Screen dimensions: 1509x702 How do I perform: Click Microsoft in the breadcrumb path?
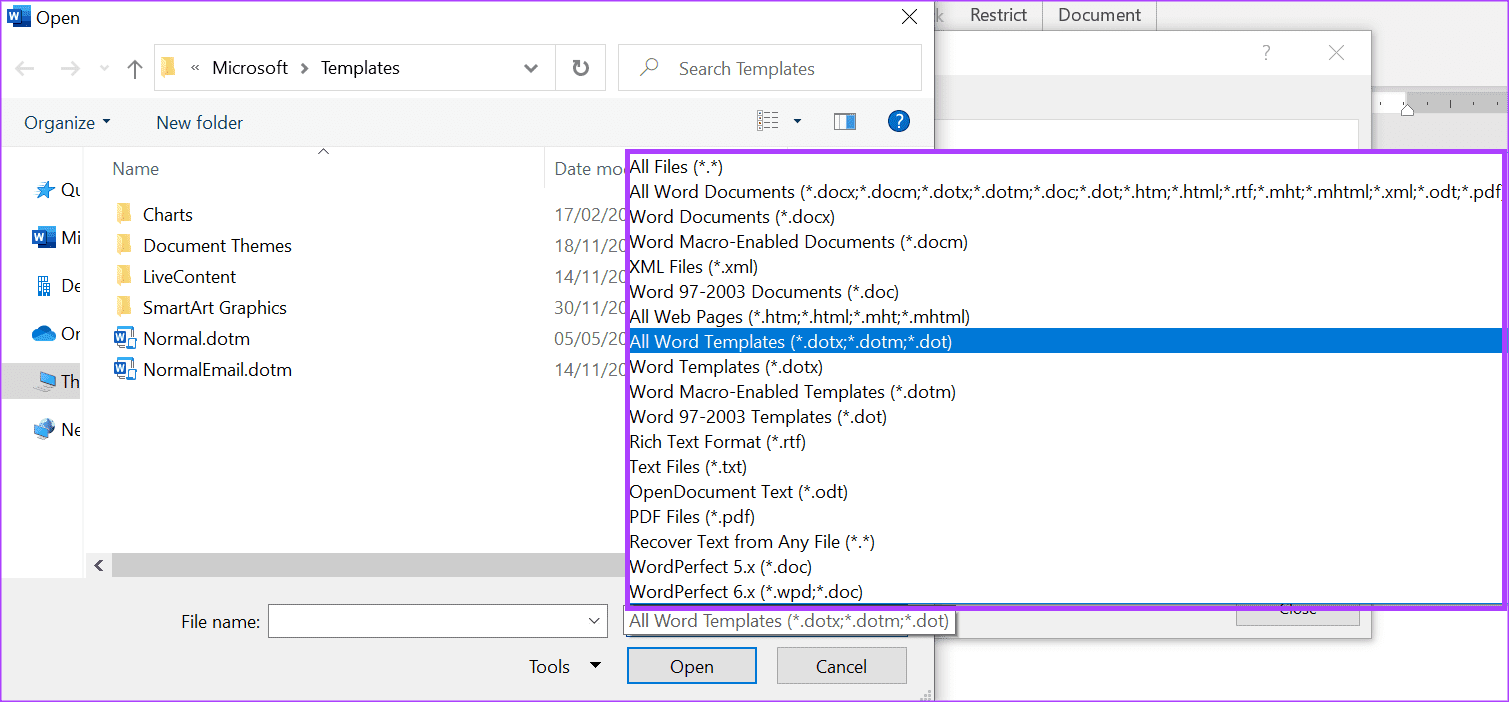(250, 68)
